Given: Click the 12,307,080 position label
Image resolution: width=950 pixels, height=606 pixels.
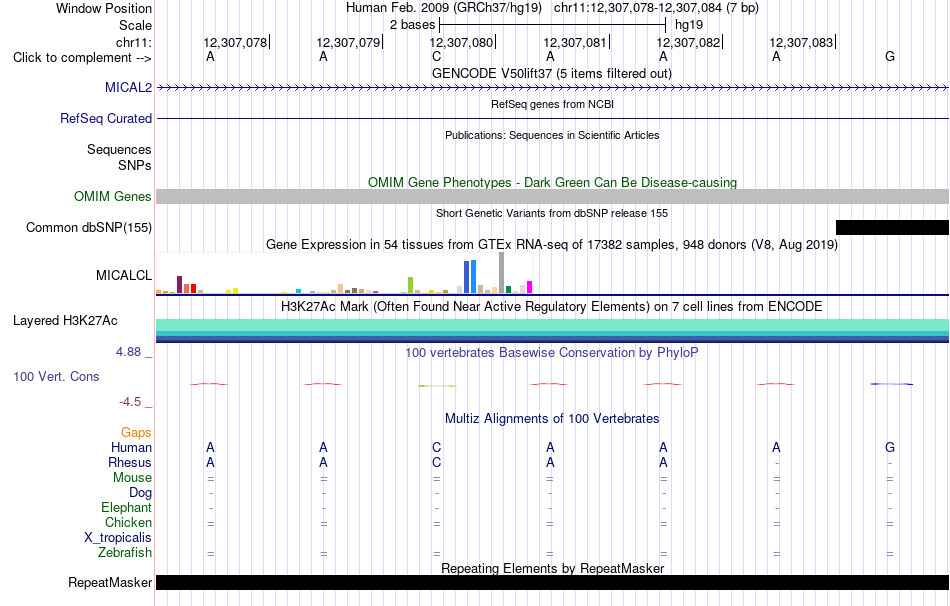Looking at the screenshot, I should pyautogui.click(x=461, y=42).
